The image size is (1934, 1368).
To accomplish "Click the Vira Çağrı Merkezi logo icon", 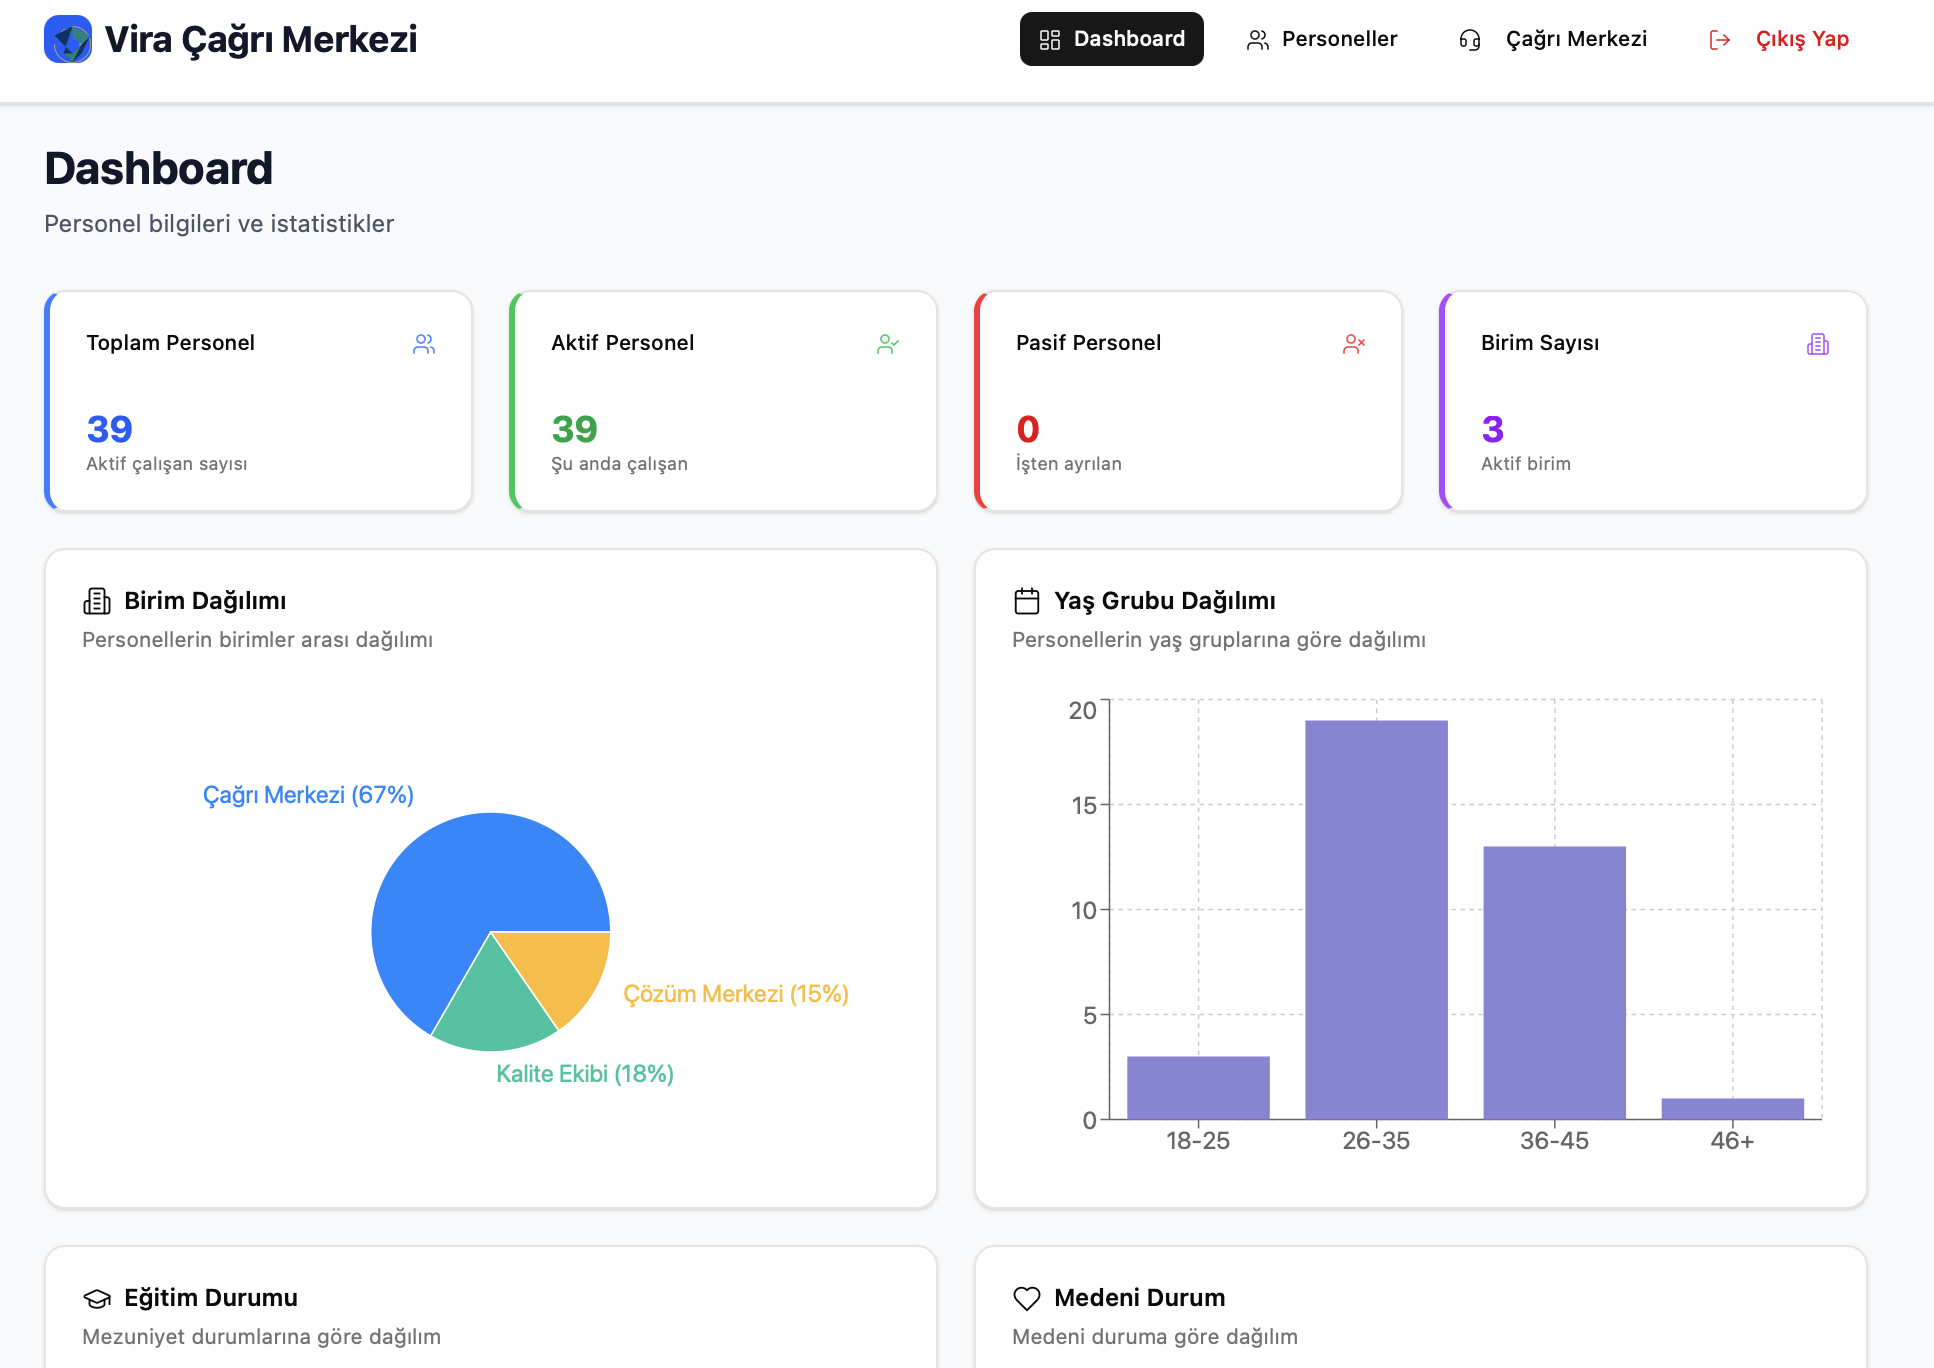I will [68, 39].
